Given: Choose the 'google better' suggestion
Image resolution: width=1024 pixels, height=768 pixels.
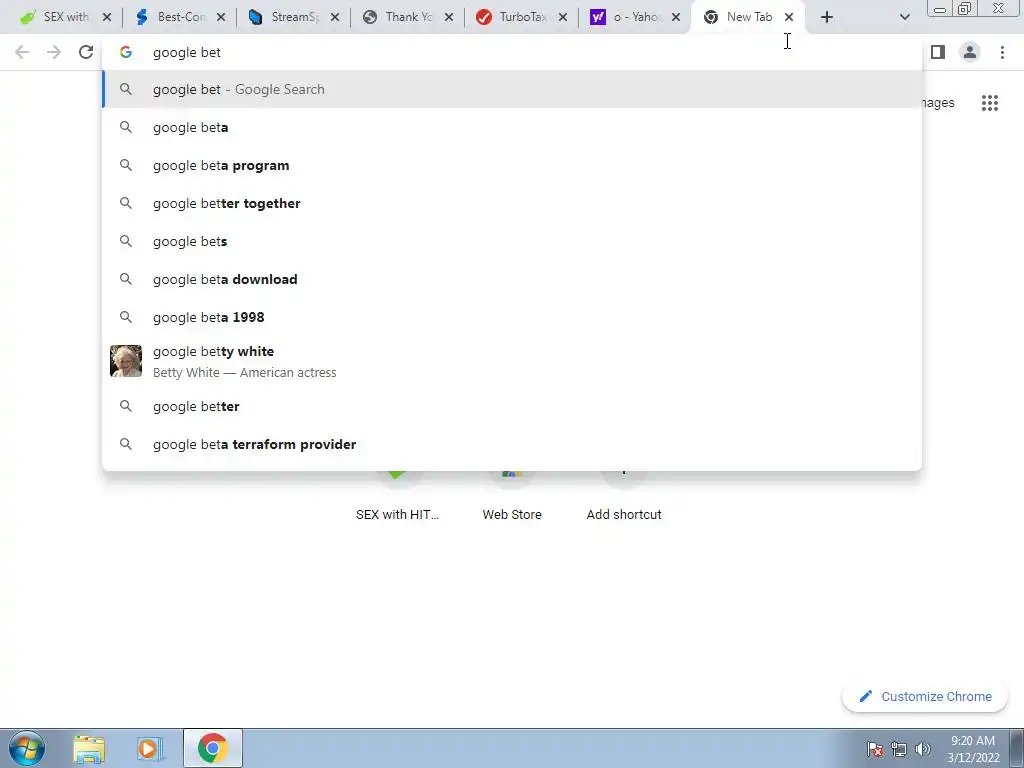Looking at the screenshot, I should [x=511, y=406].
